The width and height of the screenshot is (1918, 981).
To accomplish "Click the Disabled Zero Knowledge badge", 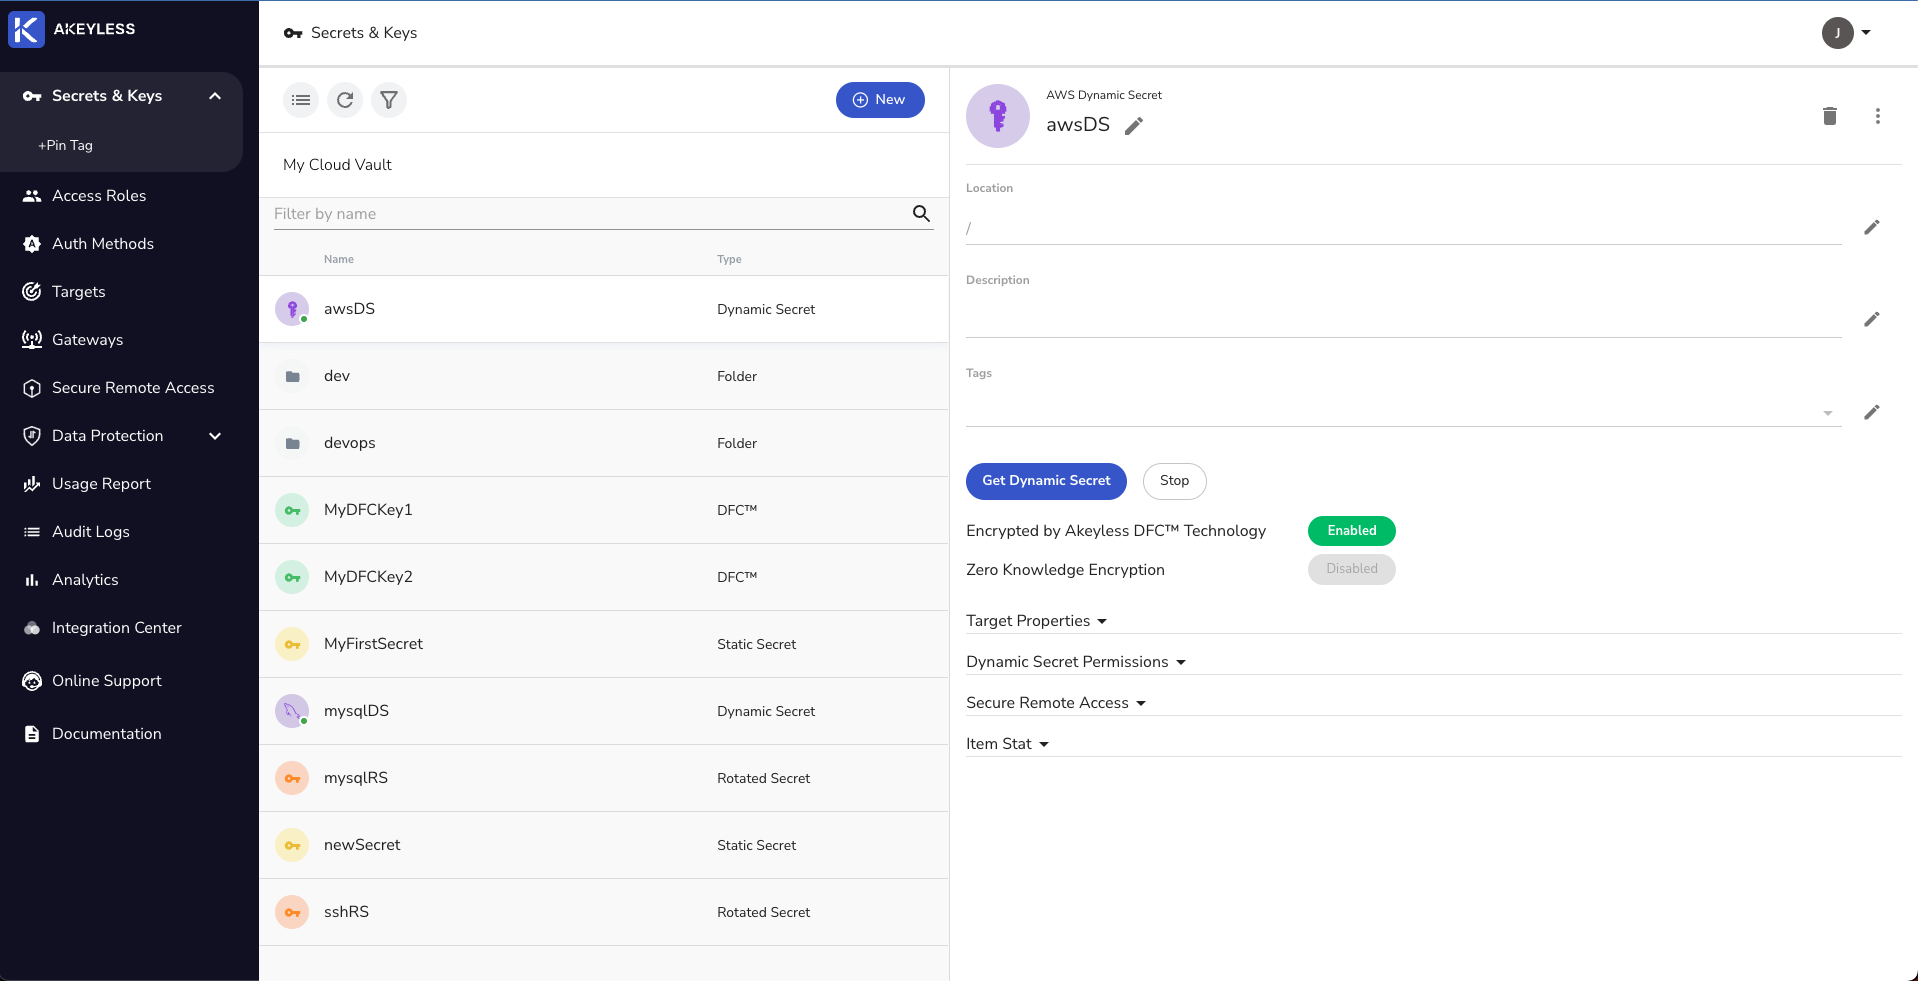I will 1352,569.
